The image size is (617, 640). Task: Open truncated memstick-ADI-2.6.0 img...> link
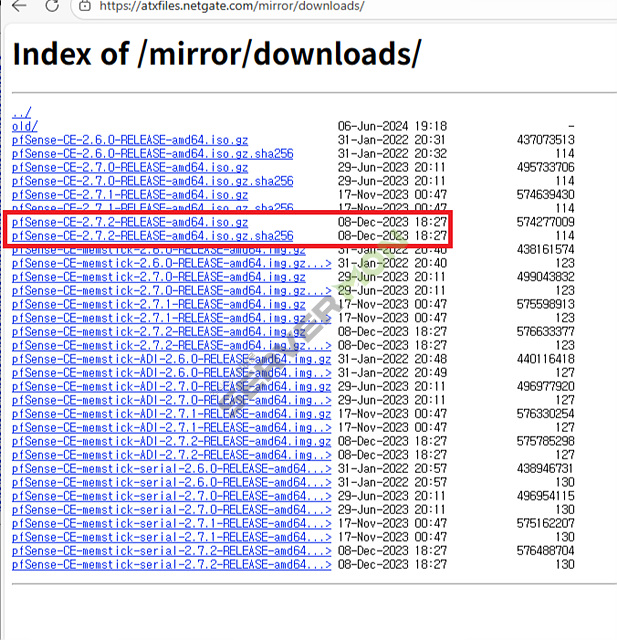[x=171, y=373]
